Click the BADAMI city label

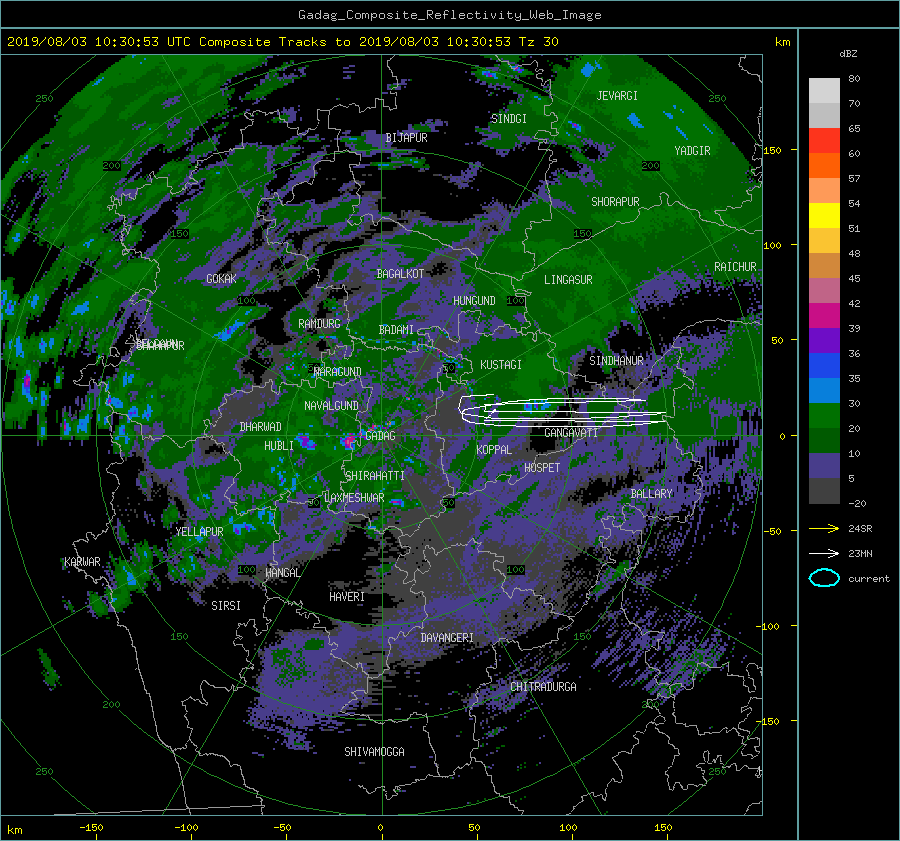coord(396,330)
